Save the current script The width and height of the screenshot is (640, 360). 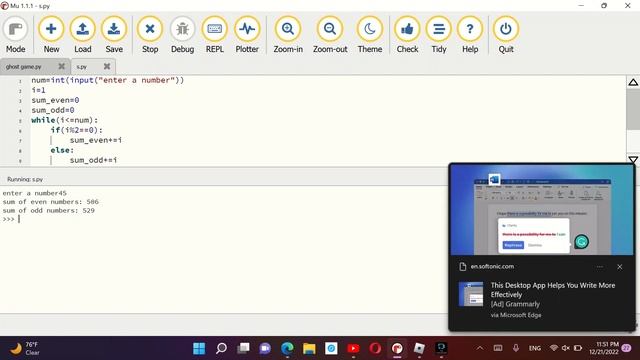(x=114, y=35)
